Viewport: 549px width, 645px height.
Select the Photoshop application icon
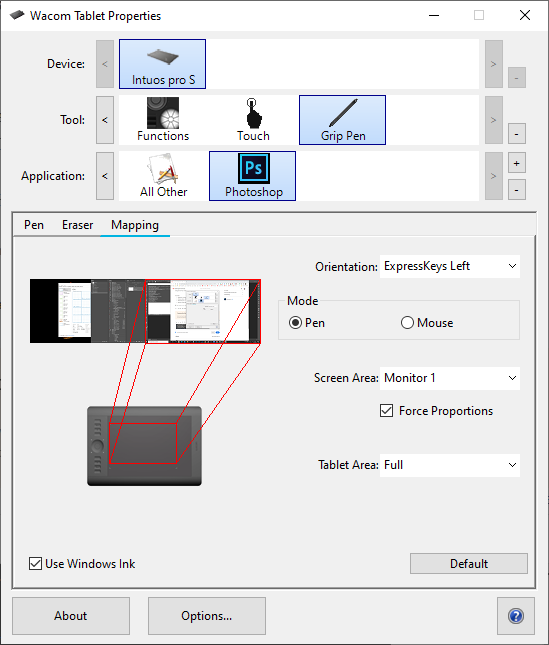(x=252, y=176)
